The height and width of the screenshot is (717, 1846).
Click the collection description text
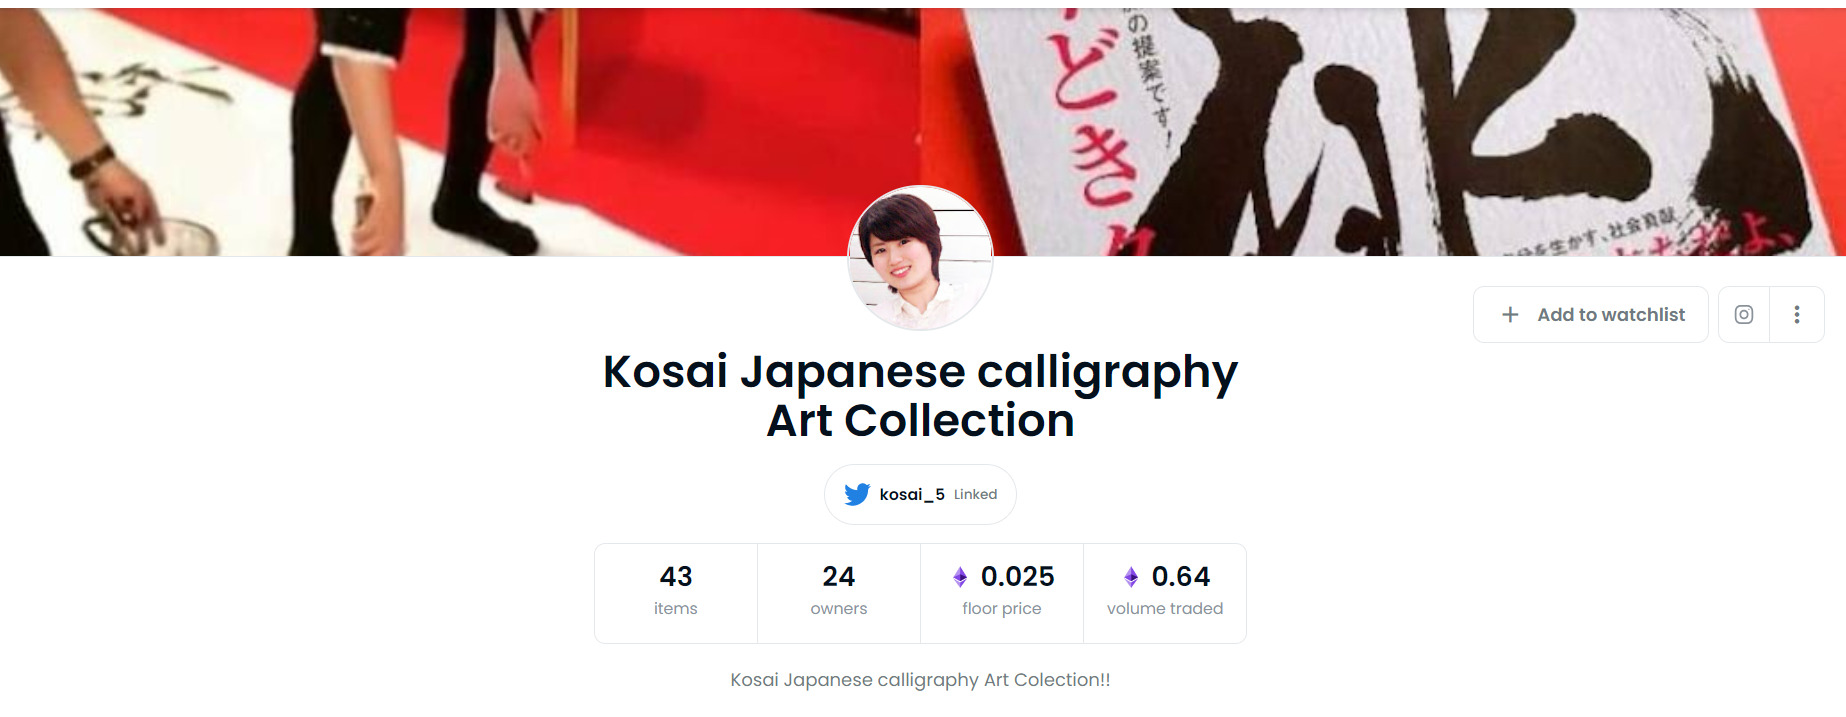point(920,680)
